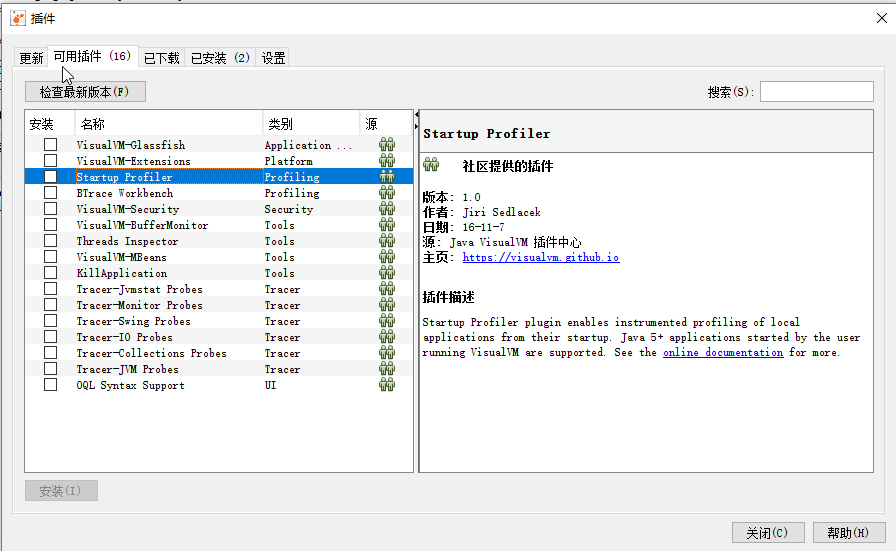Check the install box for VisualVM-Glassfish
The image size is (896, 551).
click(x=50, y=145)
